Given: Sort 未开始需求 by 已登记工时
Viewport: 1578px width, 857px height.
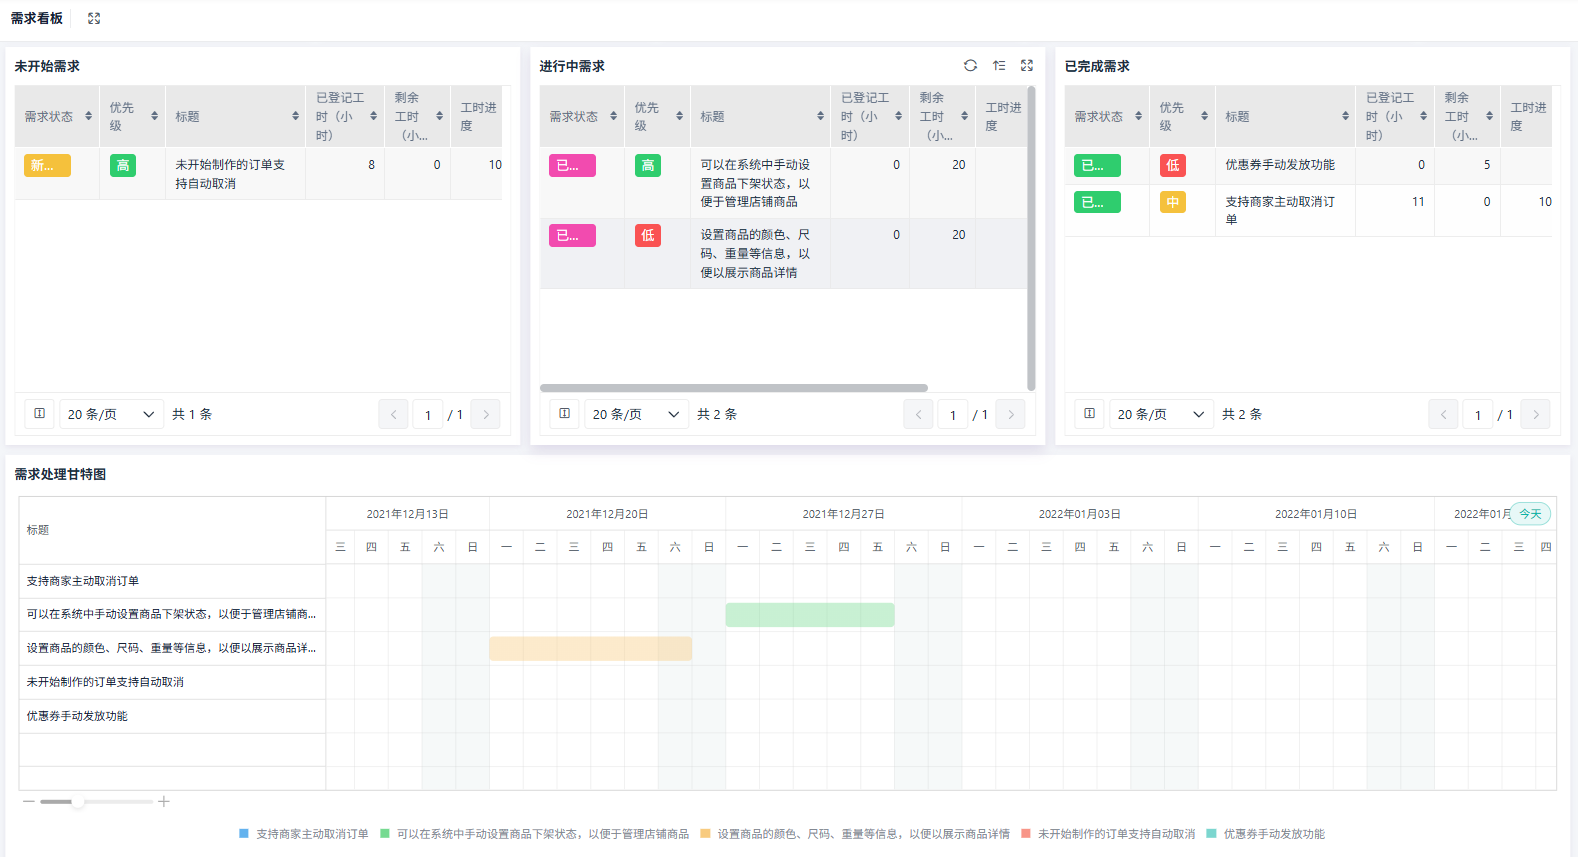Looking at the screenshot, I should (x=374, y=116).
